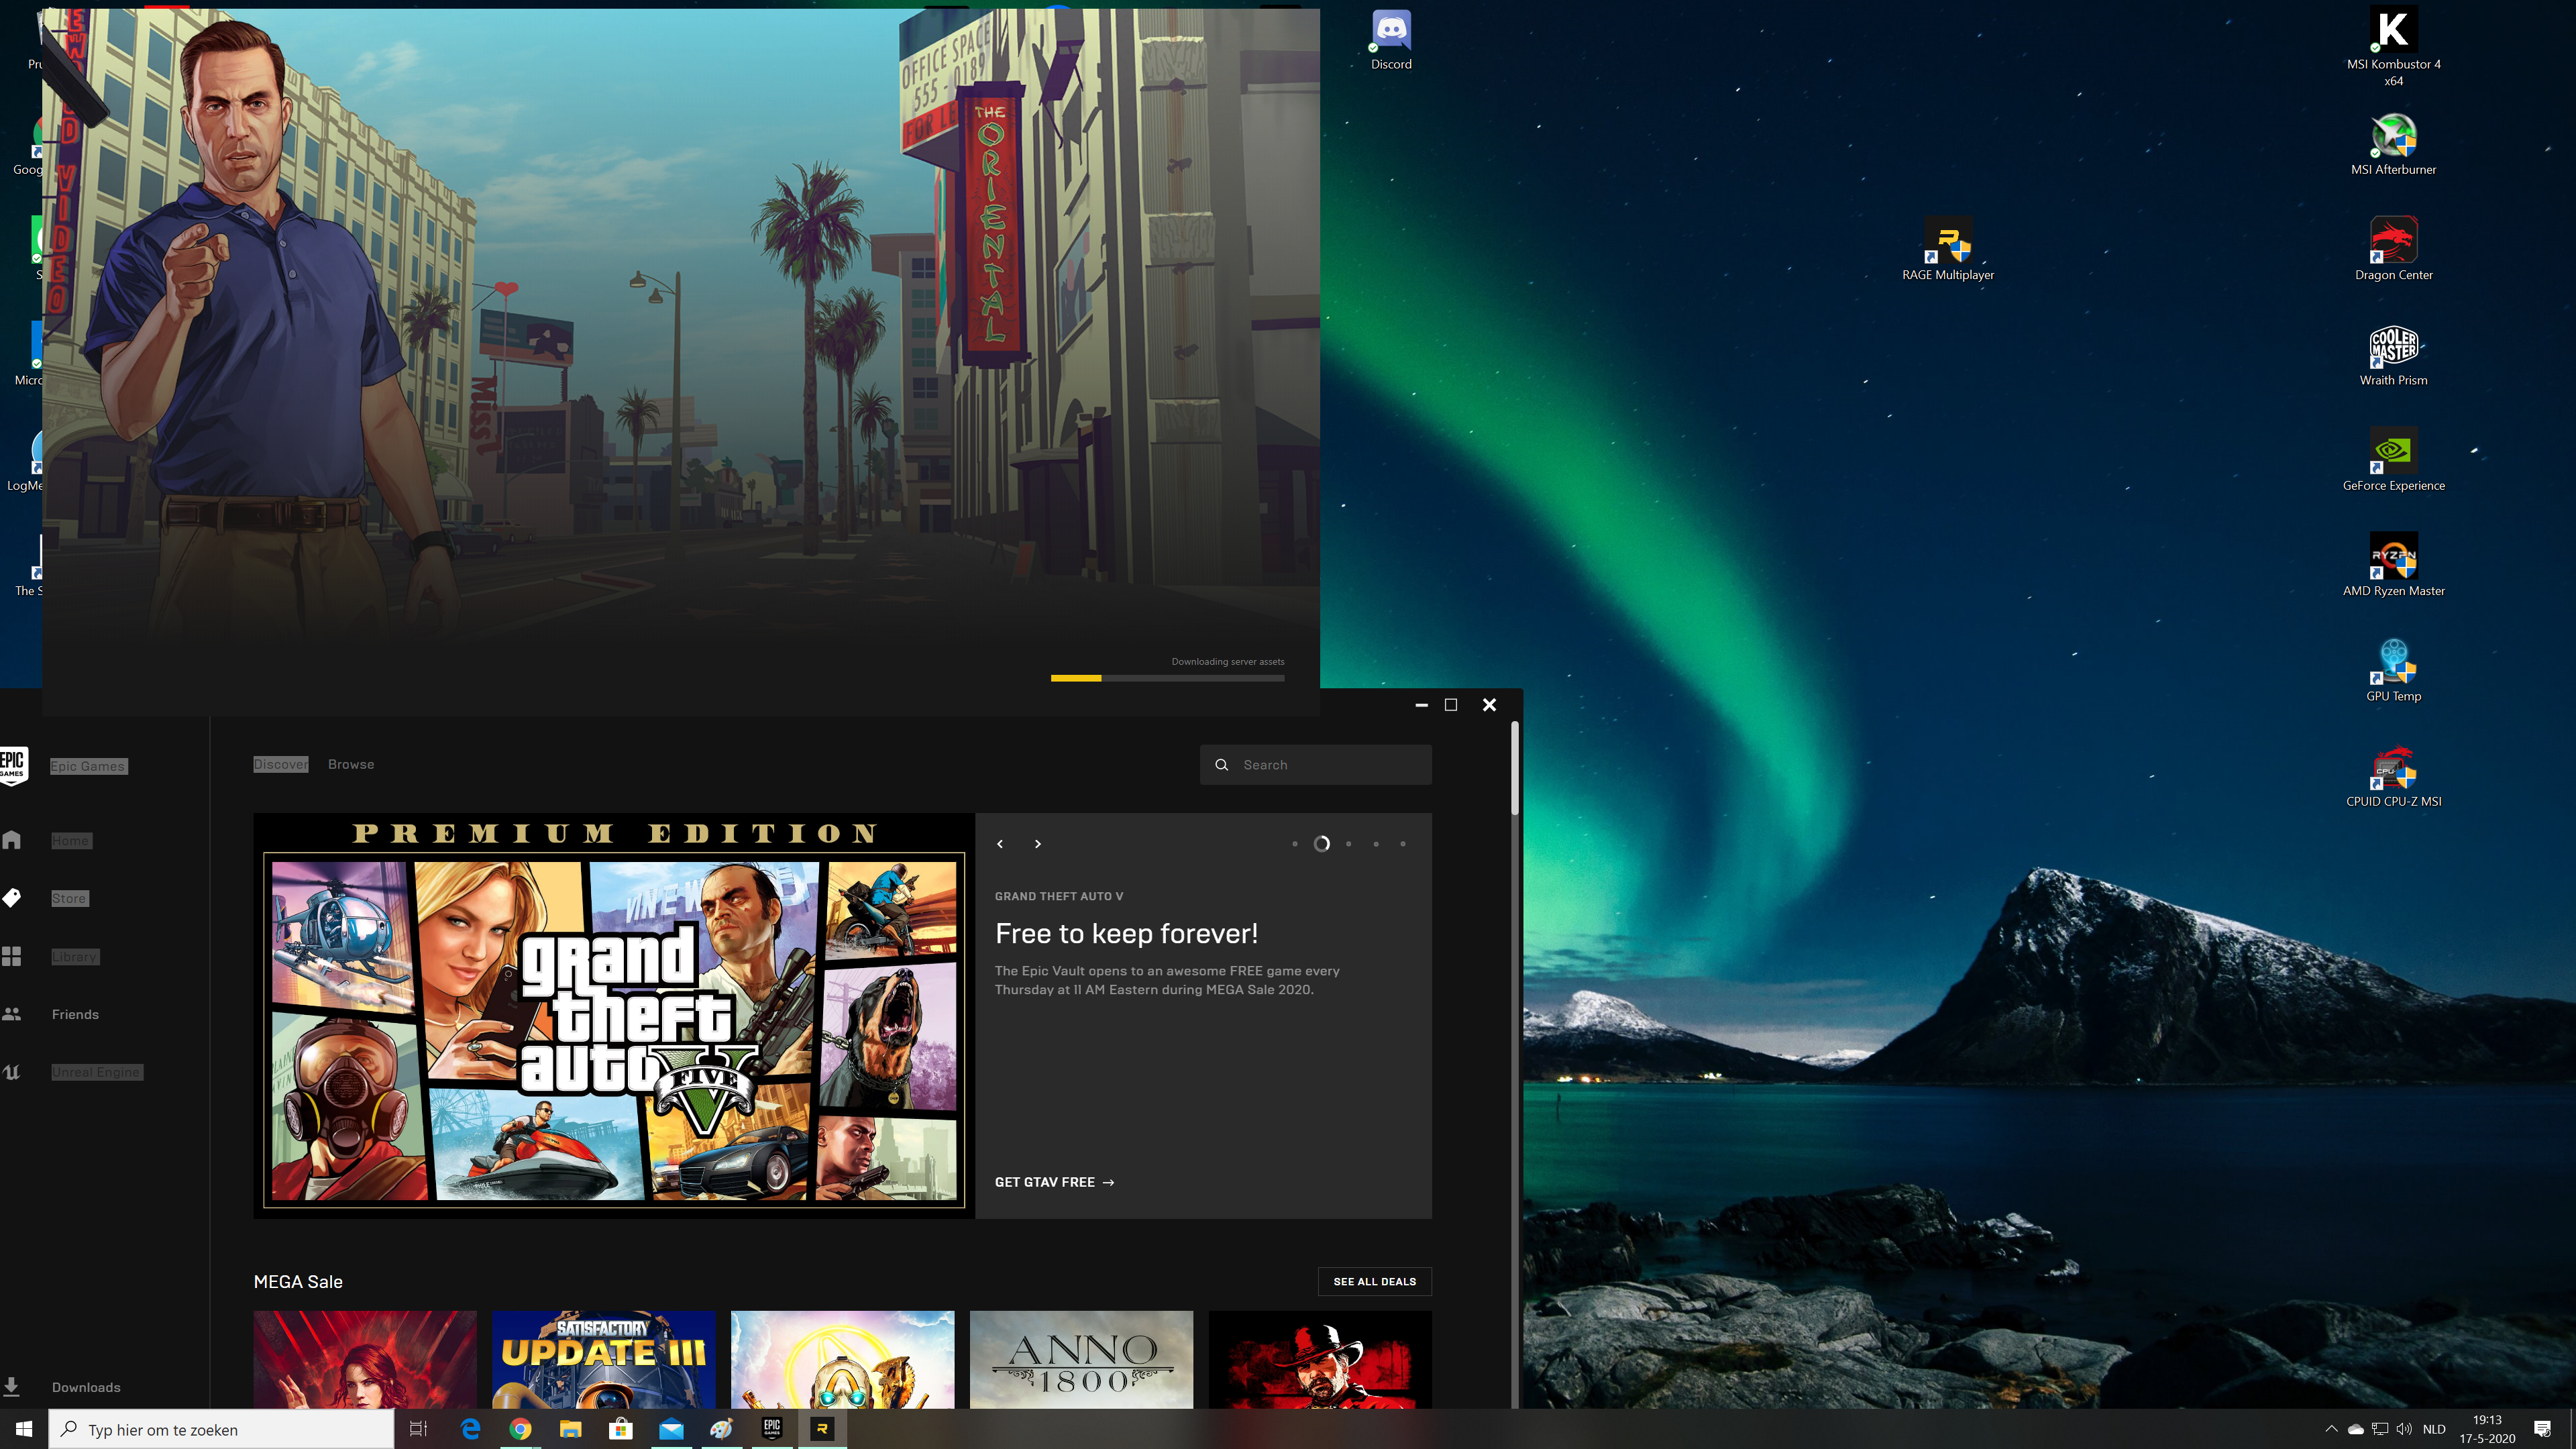Open the volume control in system tray
Viewport: 2576px width, 1449px height.
click(x=2404, y=1429)
